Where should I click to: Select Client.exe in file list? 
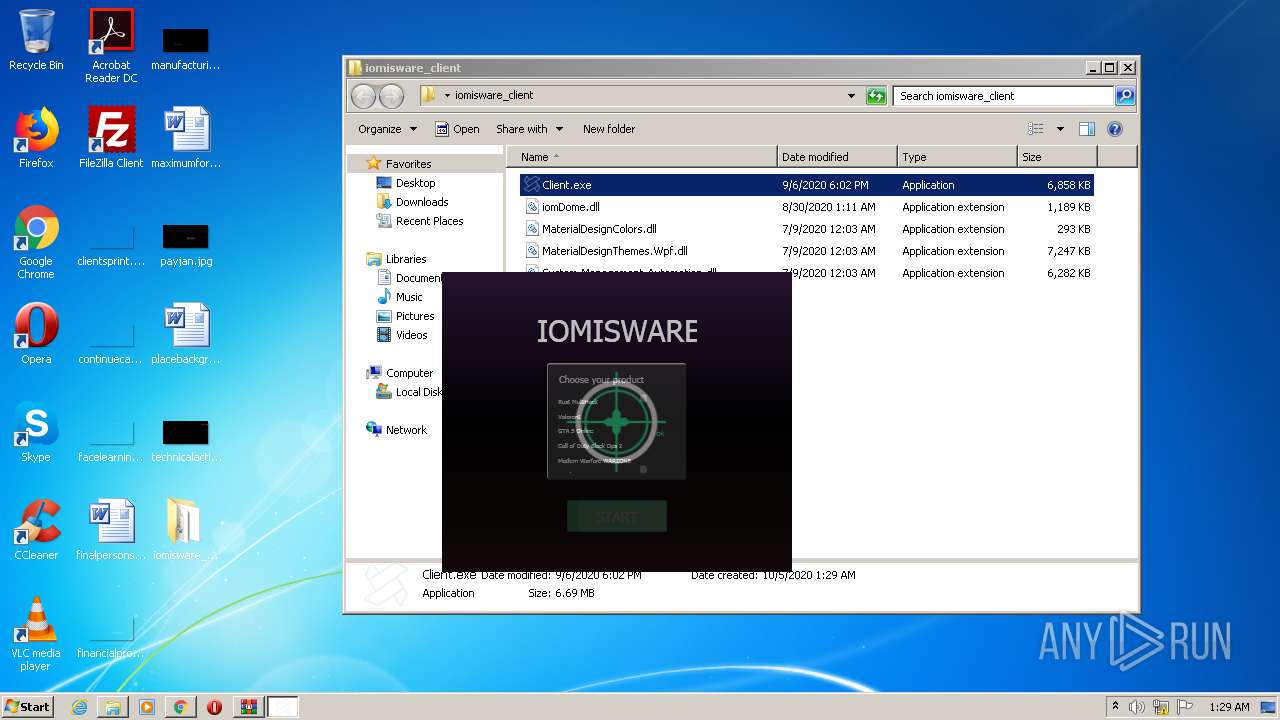(x=806, y=185)
